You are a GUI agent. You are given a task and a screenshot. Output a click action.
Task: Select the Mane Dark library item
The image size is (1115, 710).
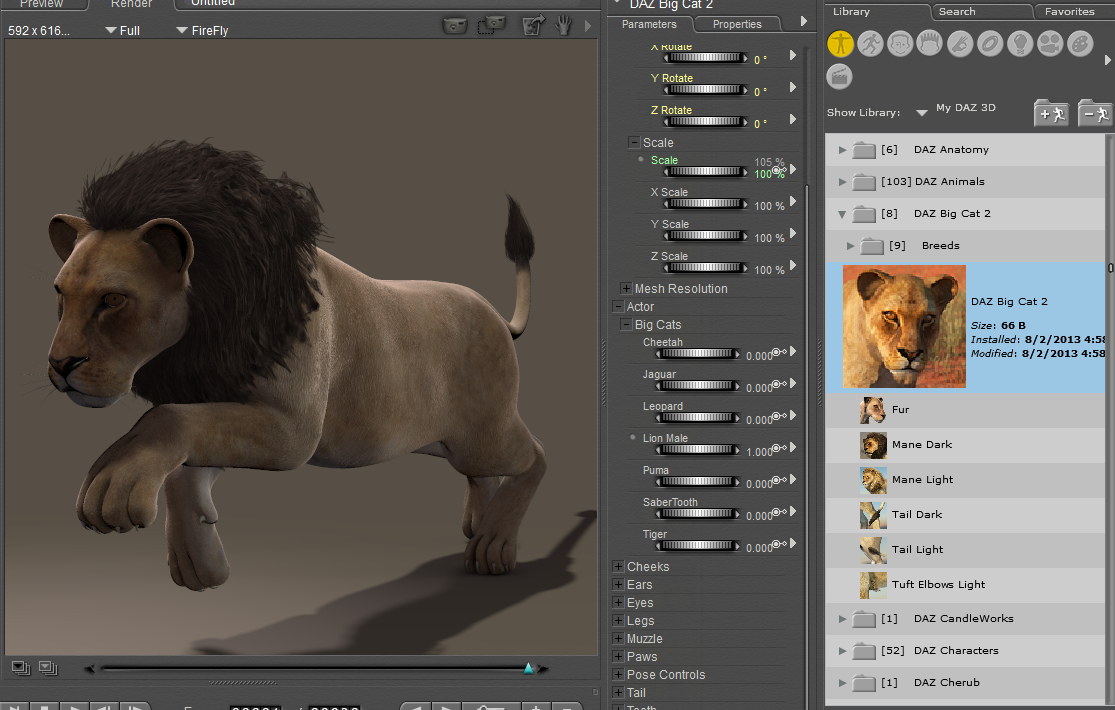point(921,445)
